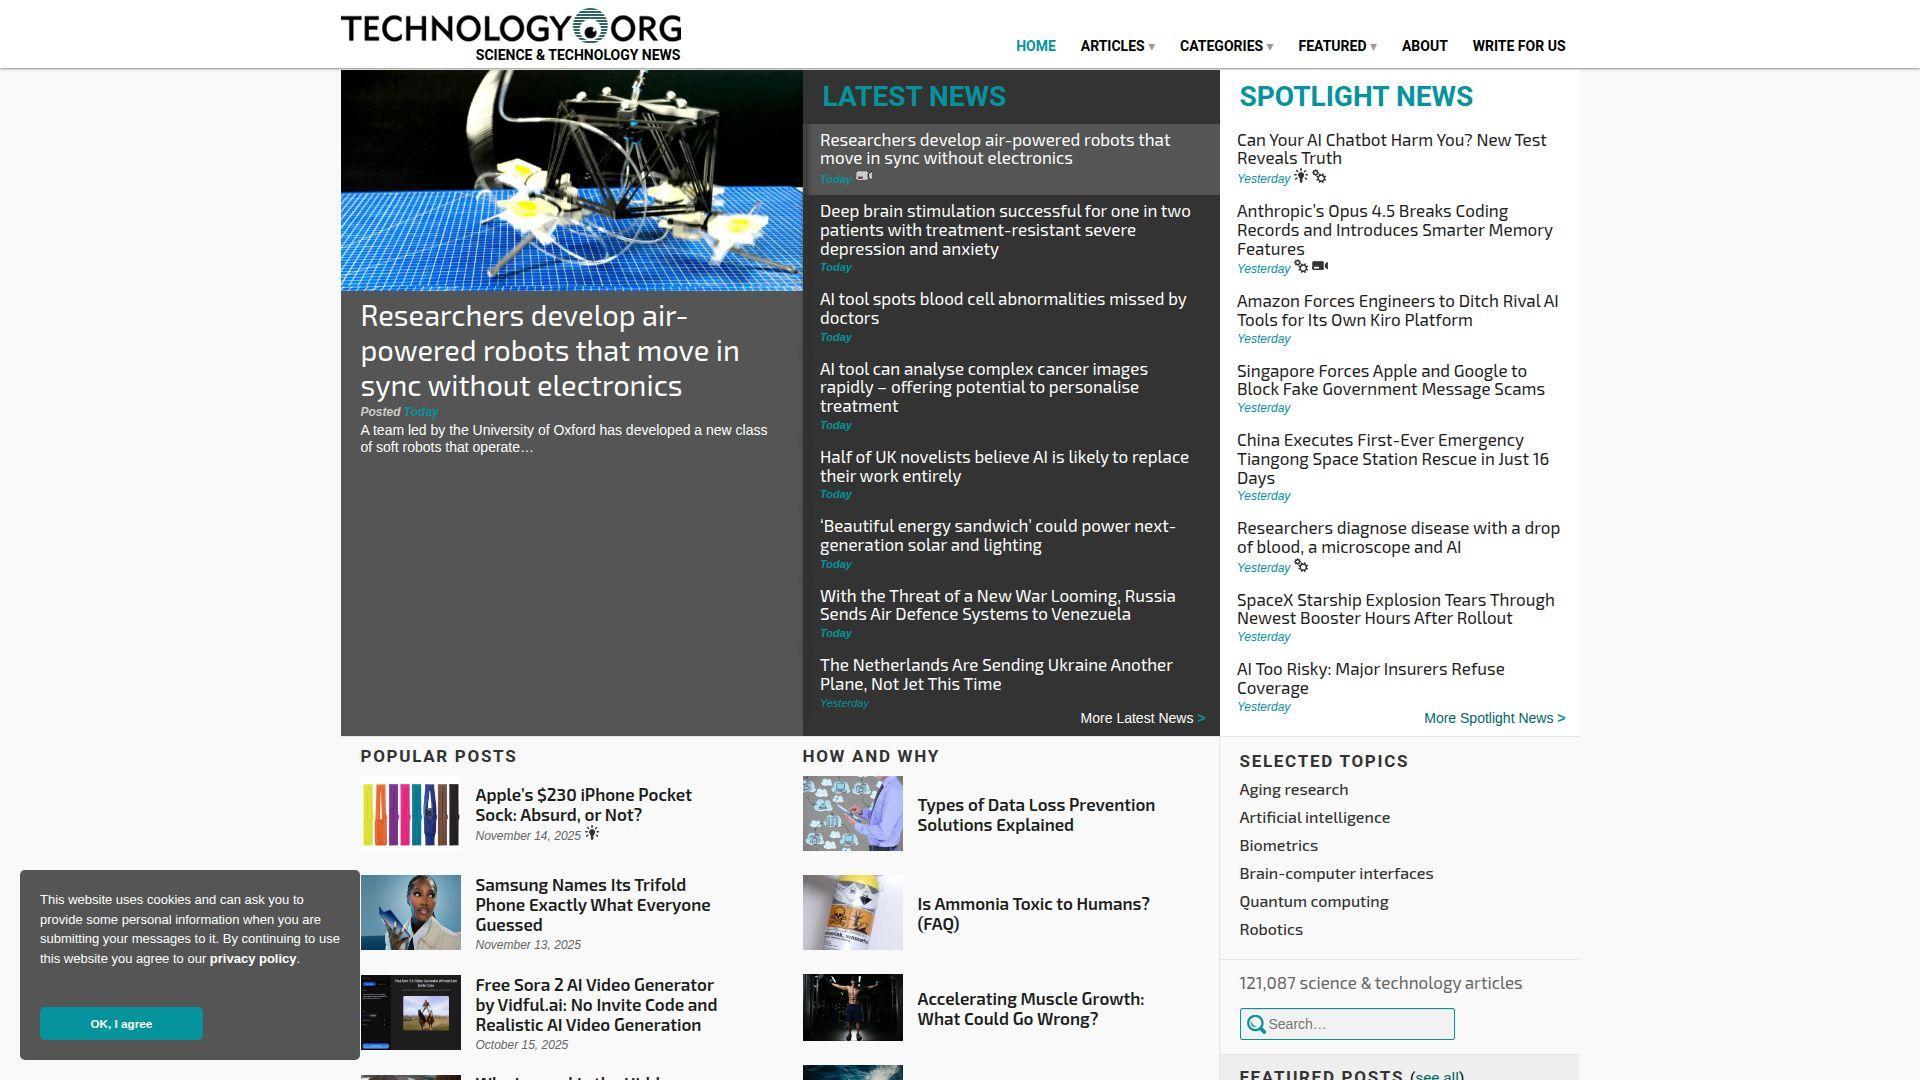Screen dimensions: 1920x1080
Task: Open the privacy policy link
Action: pos(252,958)
